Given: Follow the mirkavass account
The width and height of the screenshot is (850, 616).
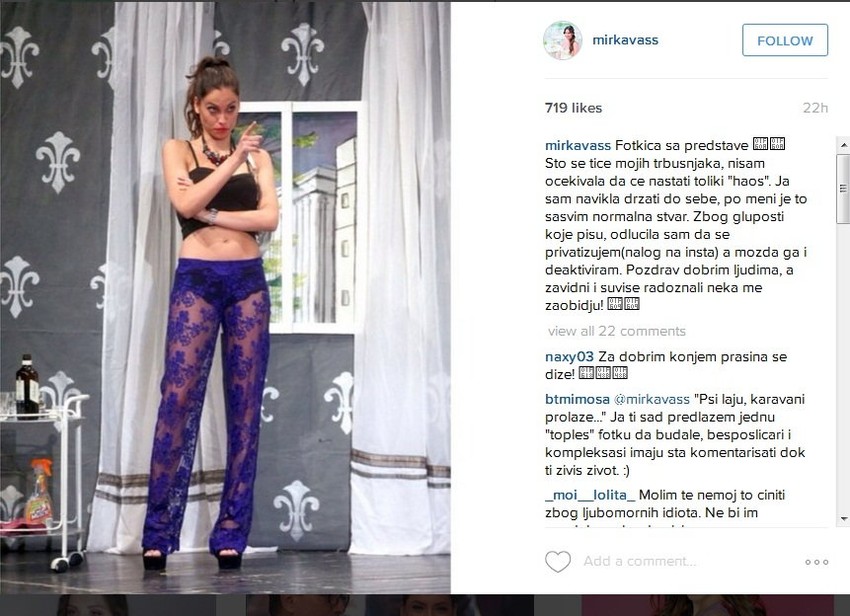Looking at the screenshot, I should click(x=785, y=40).
